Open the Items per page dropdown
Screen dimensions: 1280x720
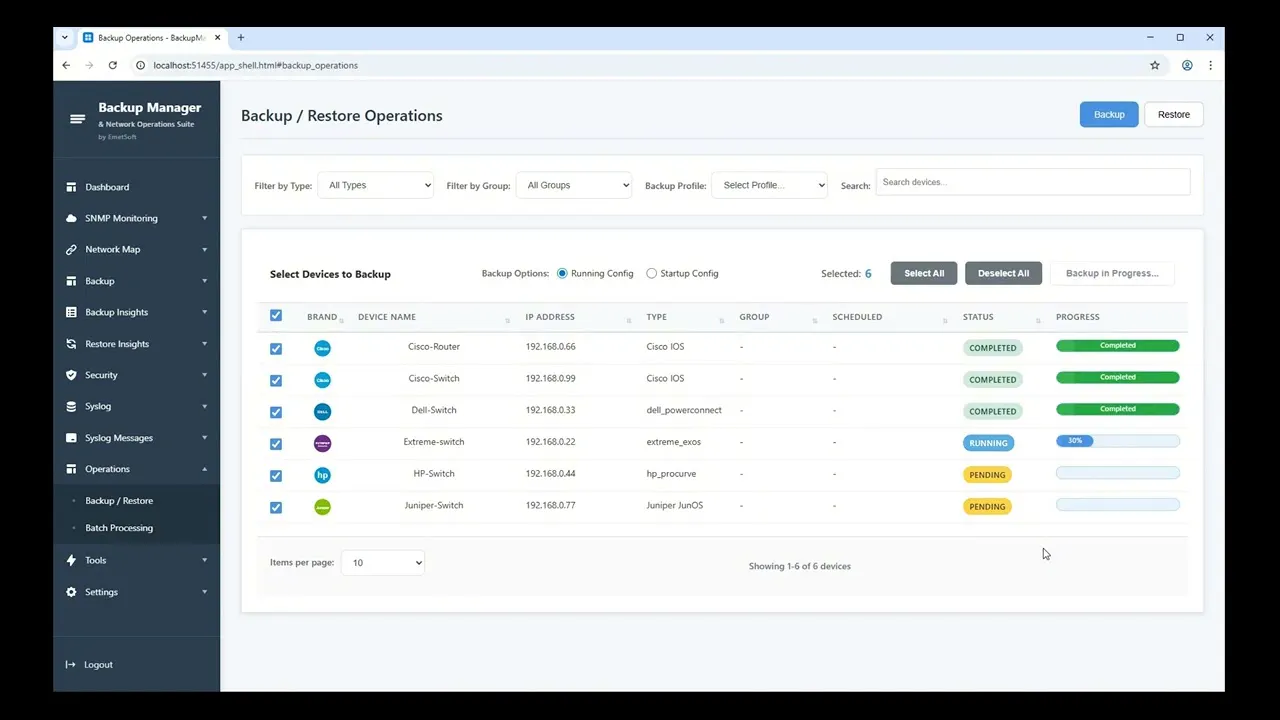(383, 563)
